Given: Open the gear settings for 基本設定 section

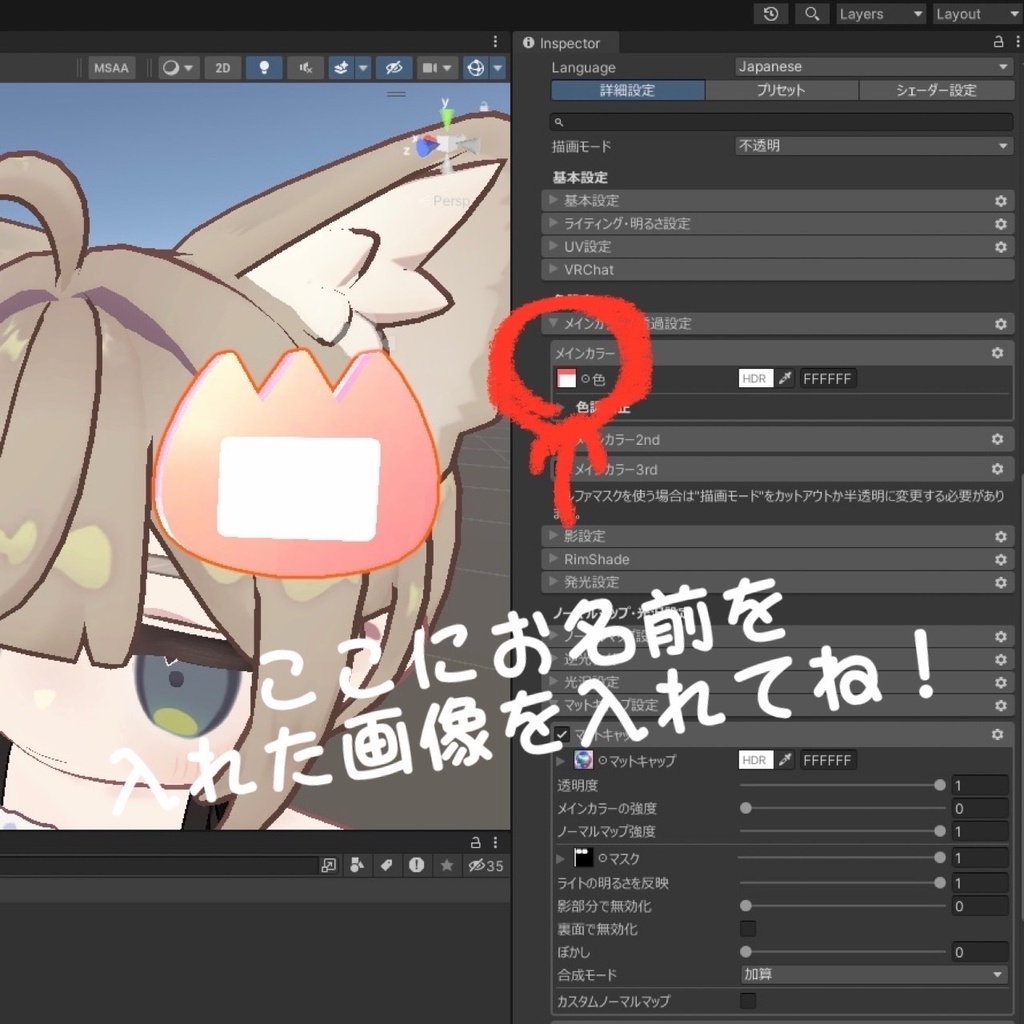Looking at the screenshot, I should point(1000,201).
